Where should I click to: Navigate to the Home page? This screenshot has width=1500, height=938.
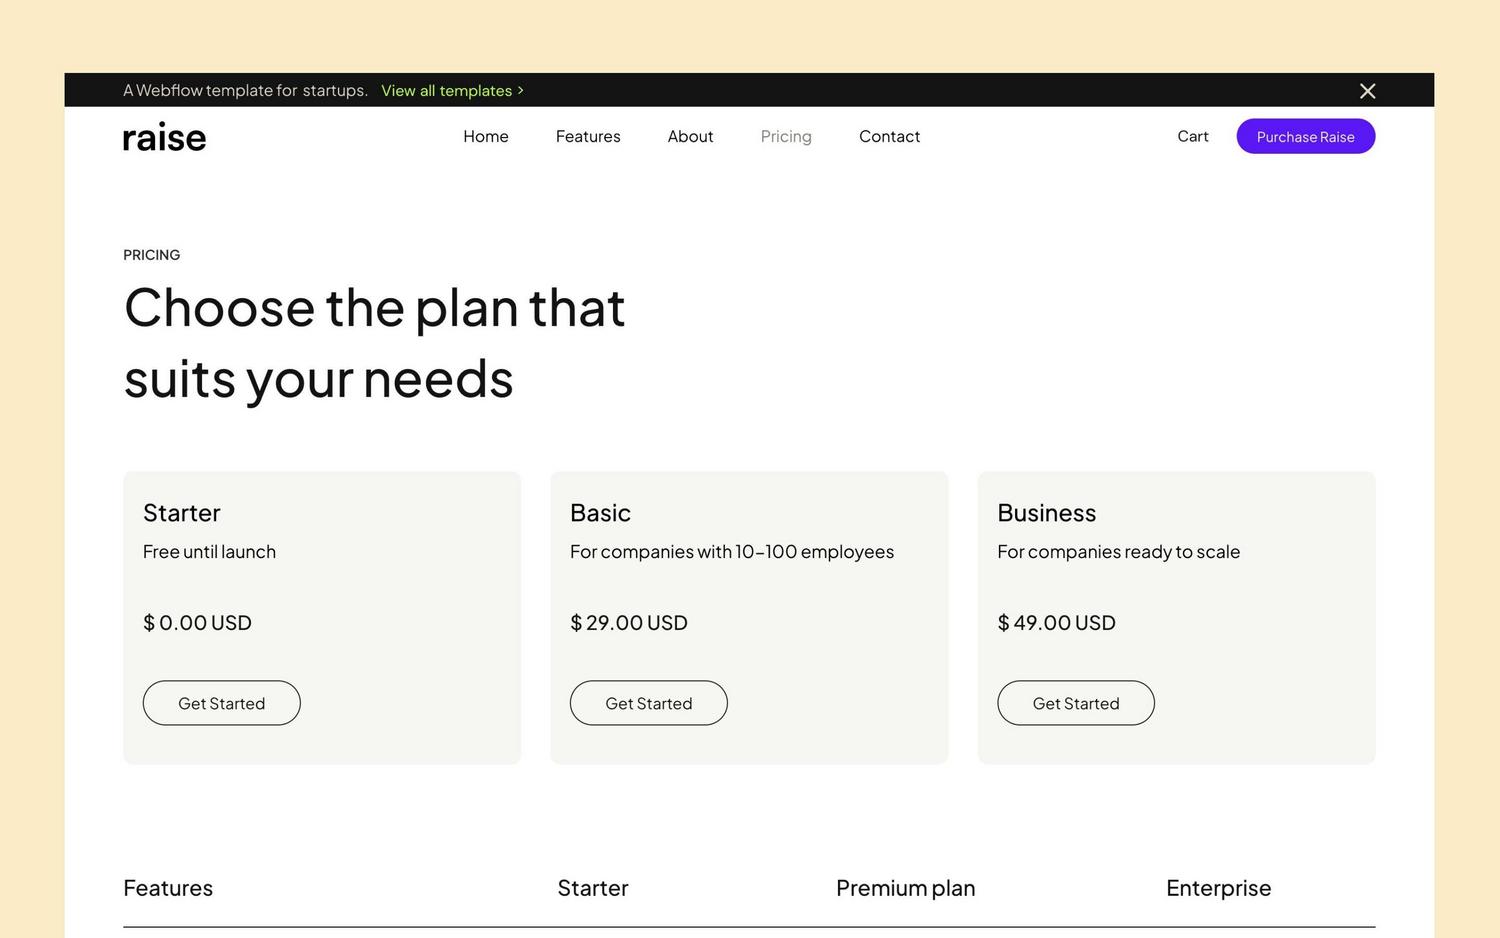click(485, 136)
